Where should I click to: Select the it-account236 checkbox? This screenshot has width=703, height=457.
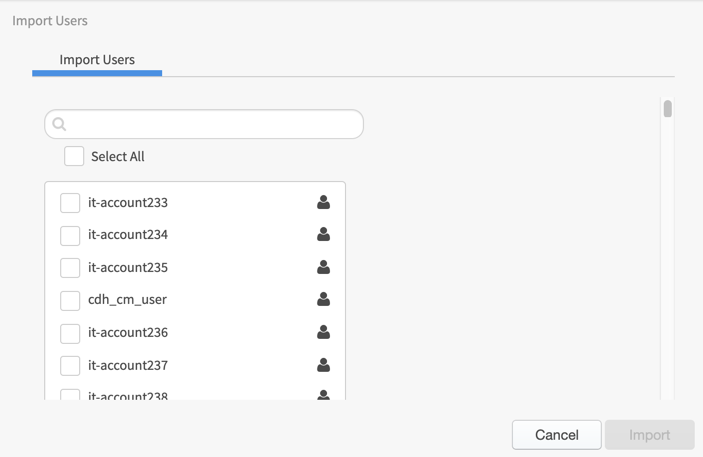[x=70, y=334]
